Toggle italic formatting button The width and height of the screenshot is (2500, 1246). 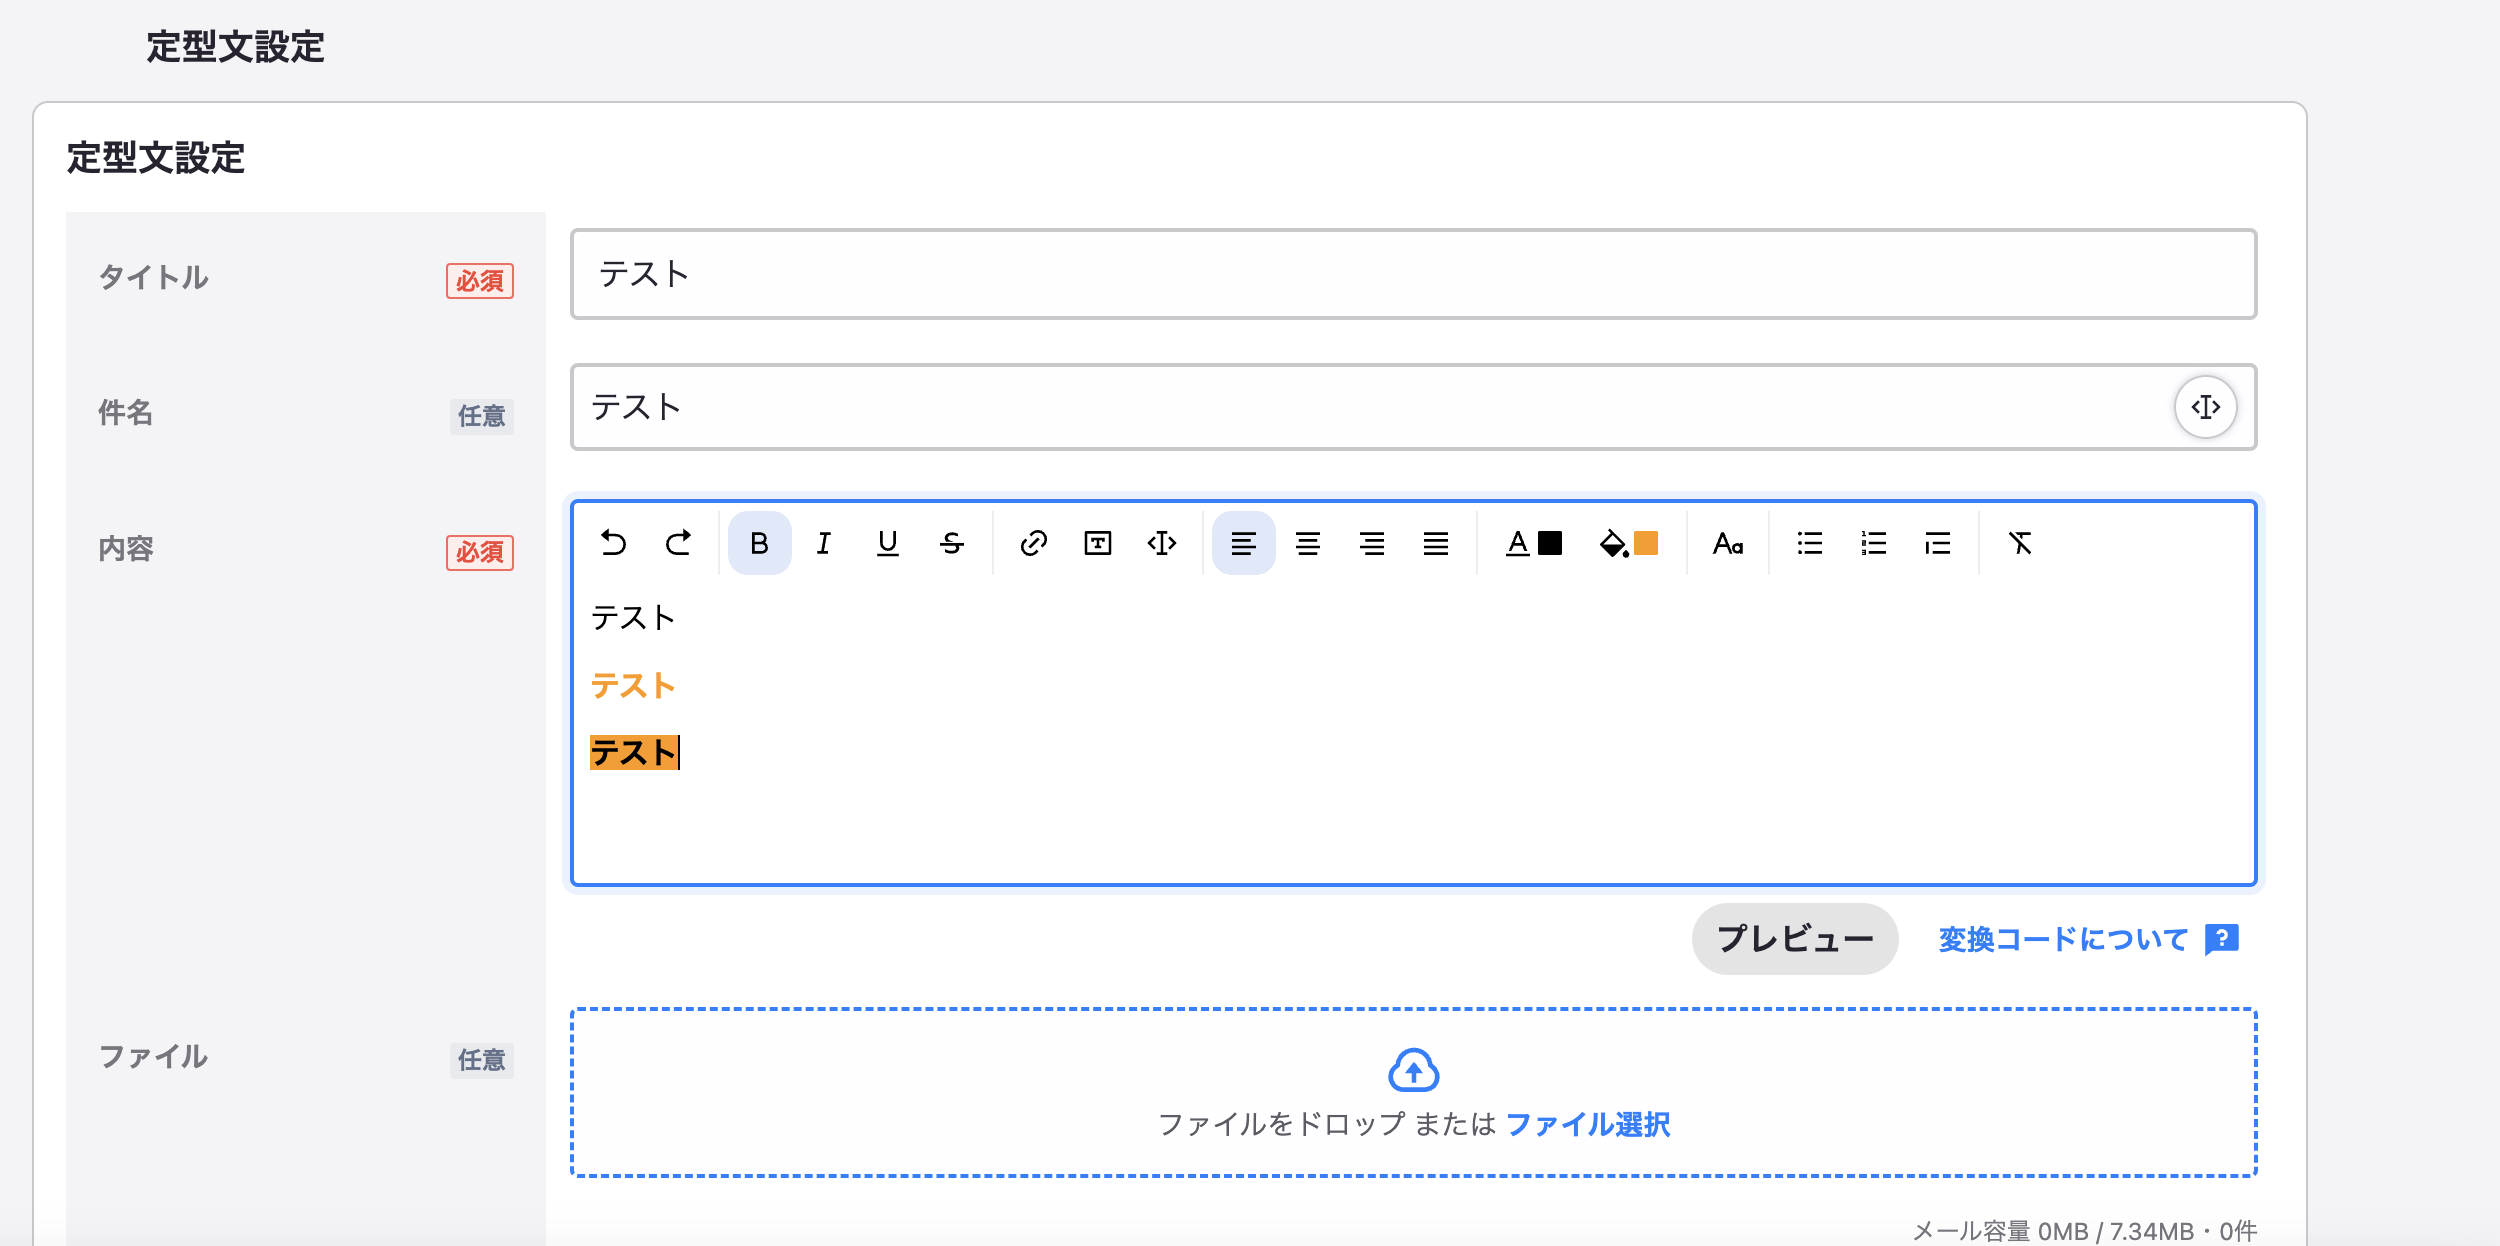[824, 543]
